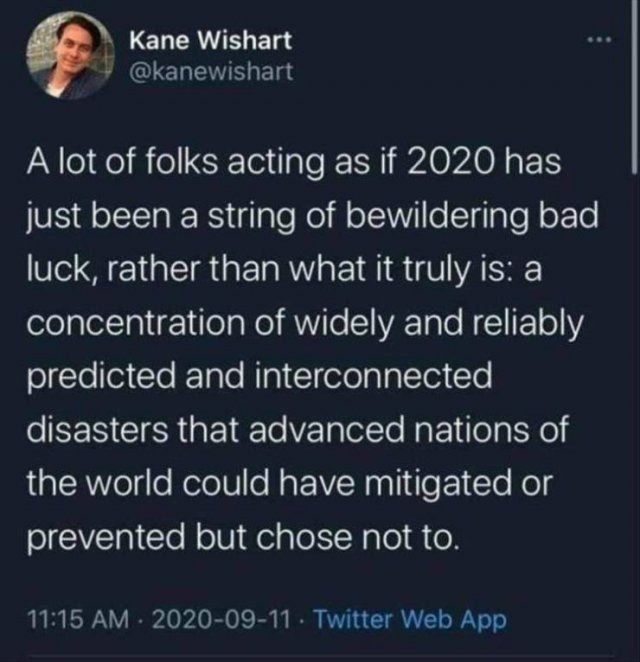Visit the @kanewishart handle

[x=211, y=71]
